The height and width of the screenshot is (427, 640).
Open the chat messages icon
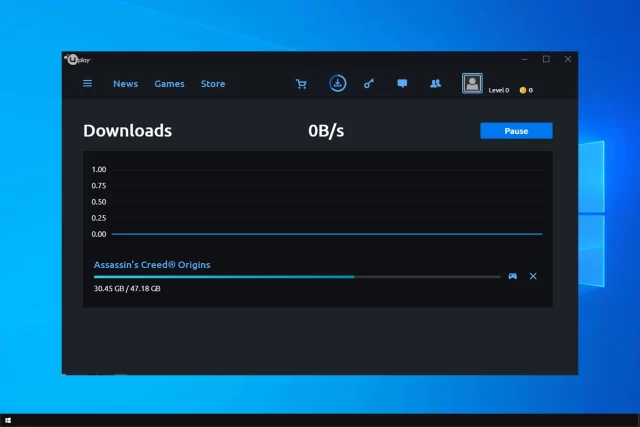pos(402,84)
